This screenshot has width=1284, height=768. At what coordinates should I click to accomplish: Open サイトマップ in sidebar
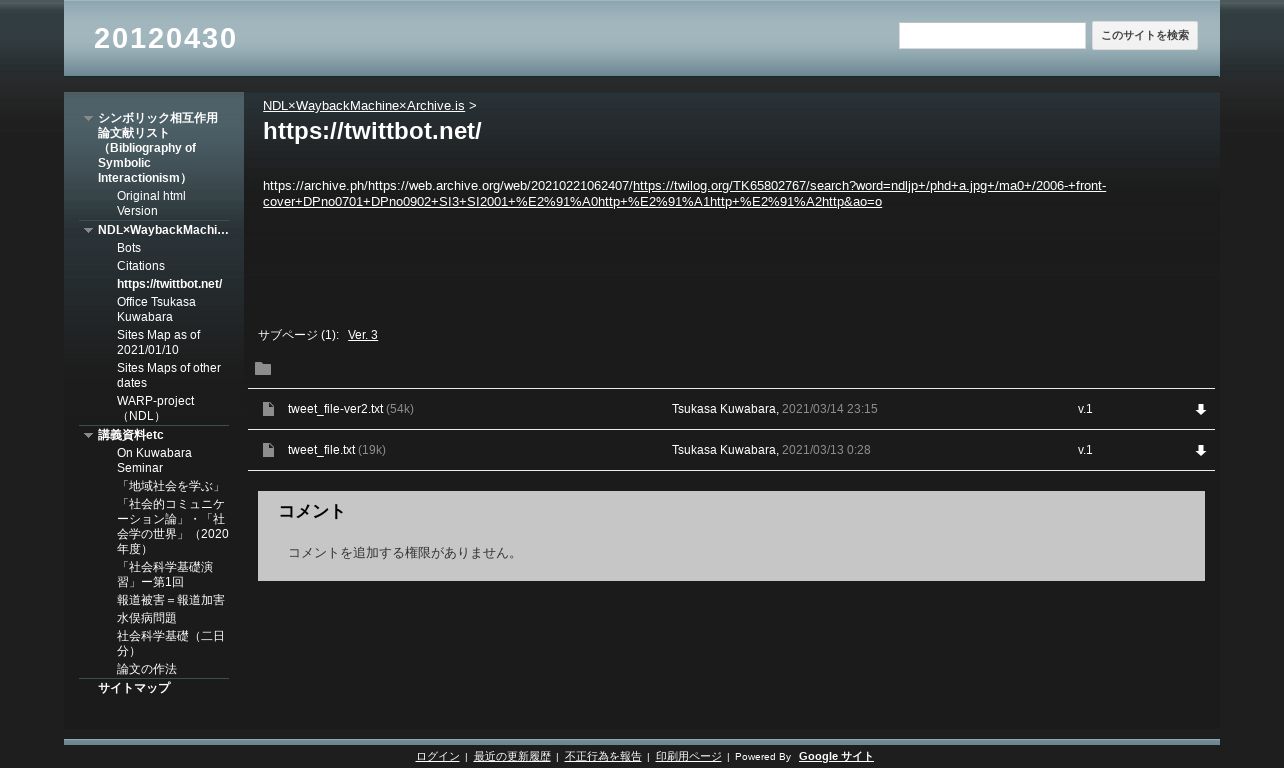pos(134,688)
